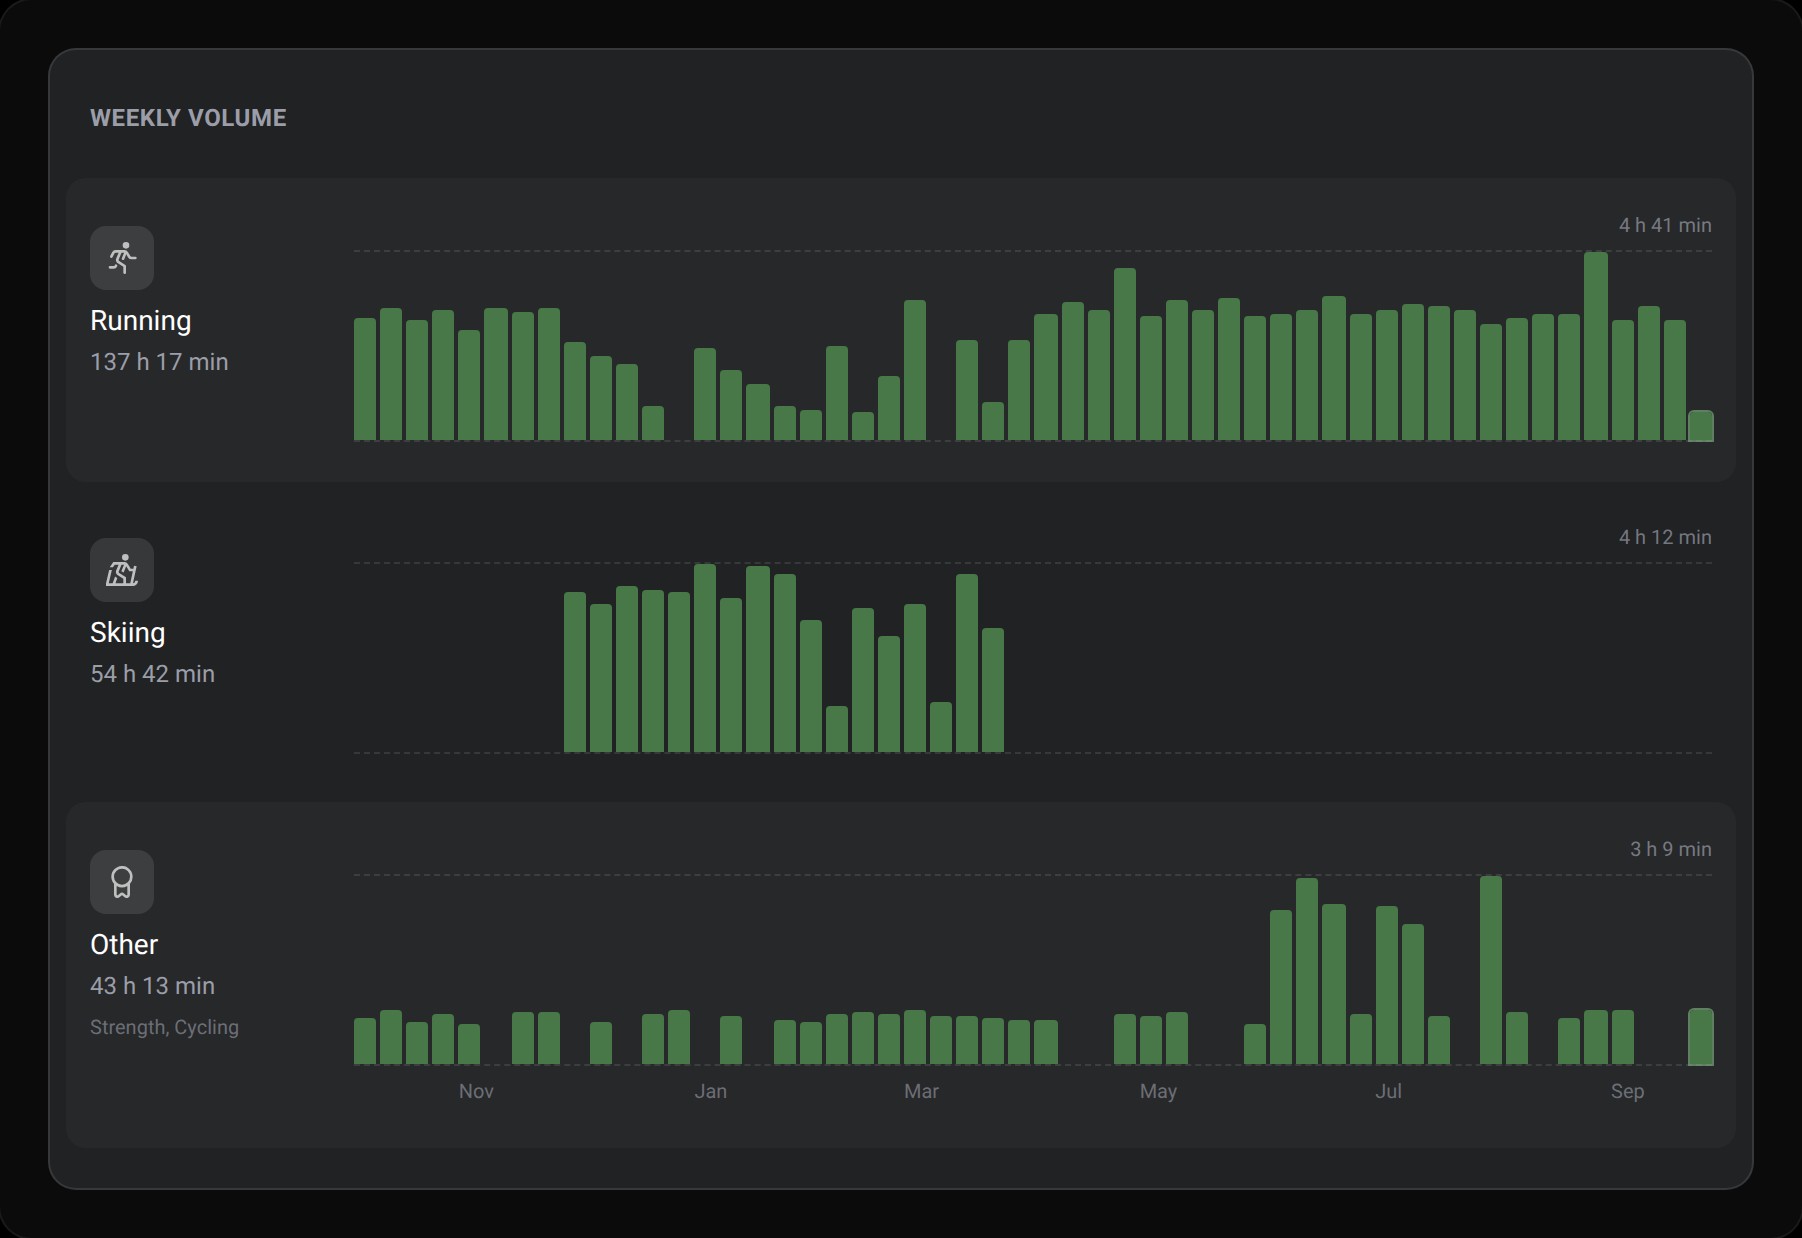Click the 137 h 17 min total
This screenshot has height=1238, width=1802.
click(x=159, y=362)
